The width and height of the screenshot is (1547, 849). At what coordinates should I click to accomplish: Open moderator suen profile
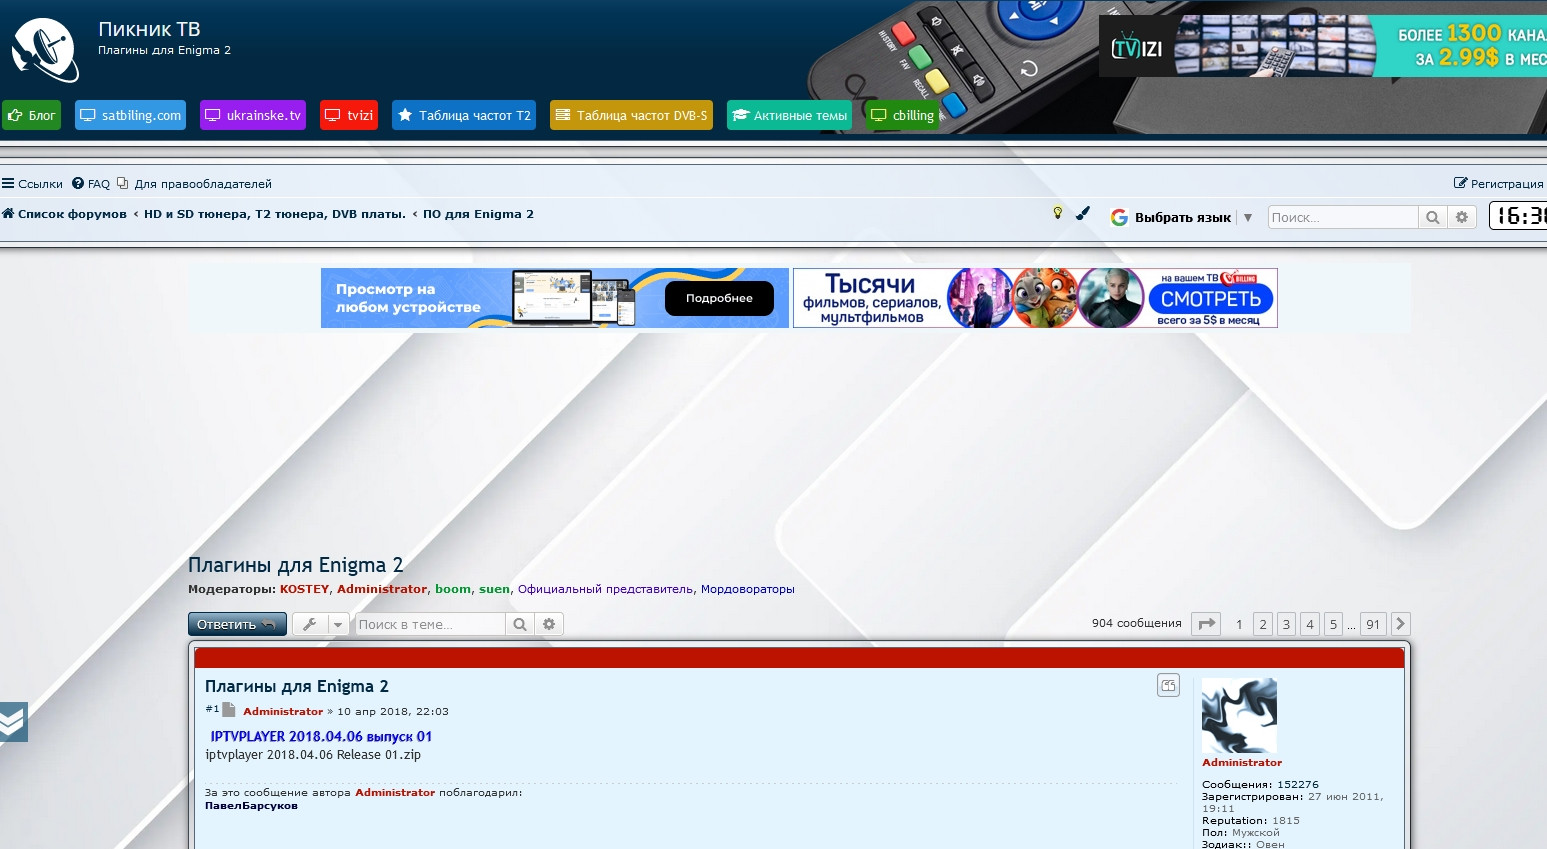click(x=494, y=589)
